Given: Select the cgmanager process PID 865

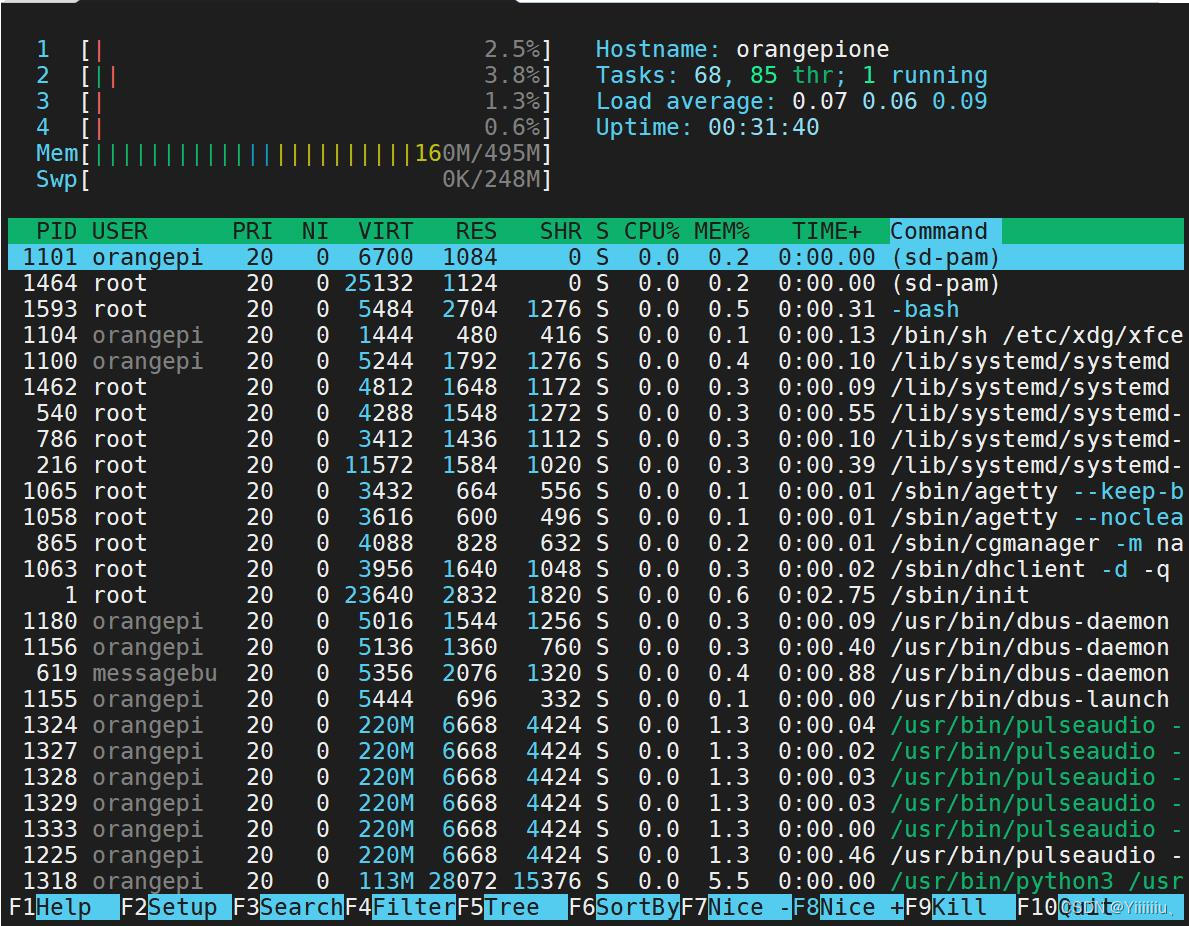Looking at the screenshot, I should point(595,543).
